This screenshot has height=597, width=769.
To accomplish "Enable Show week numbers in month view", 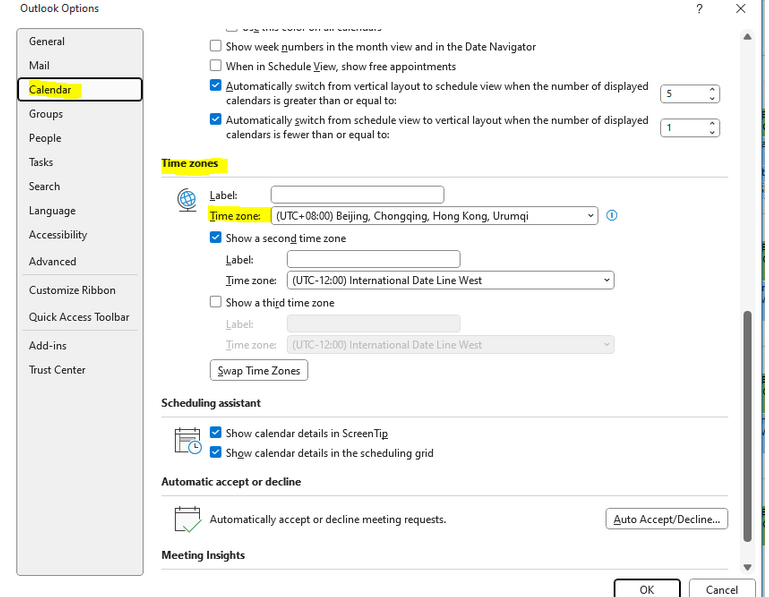I will (x=215, y=46).
